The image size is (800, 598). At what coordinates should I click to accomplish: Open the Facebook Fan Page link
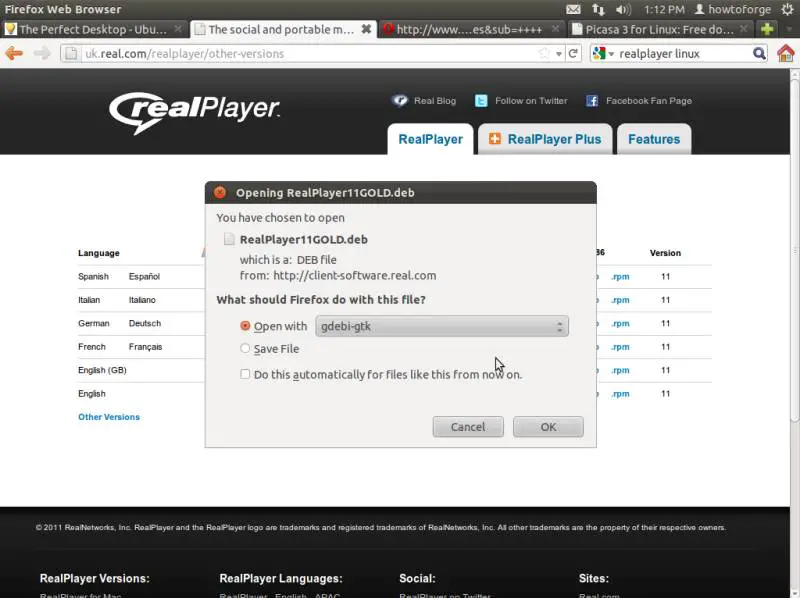649,101
